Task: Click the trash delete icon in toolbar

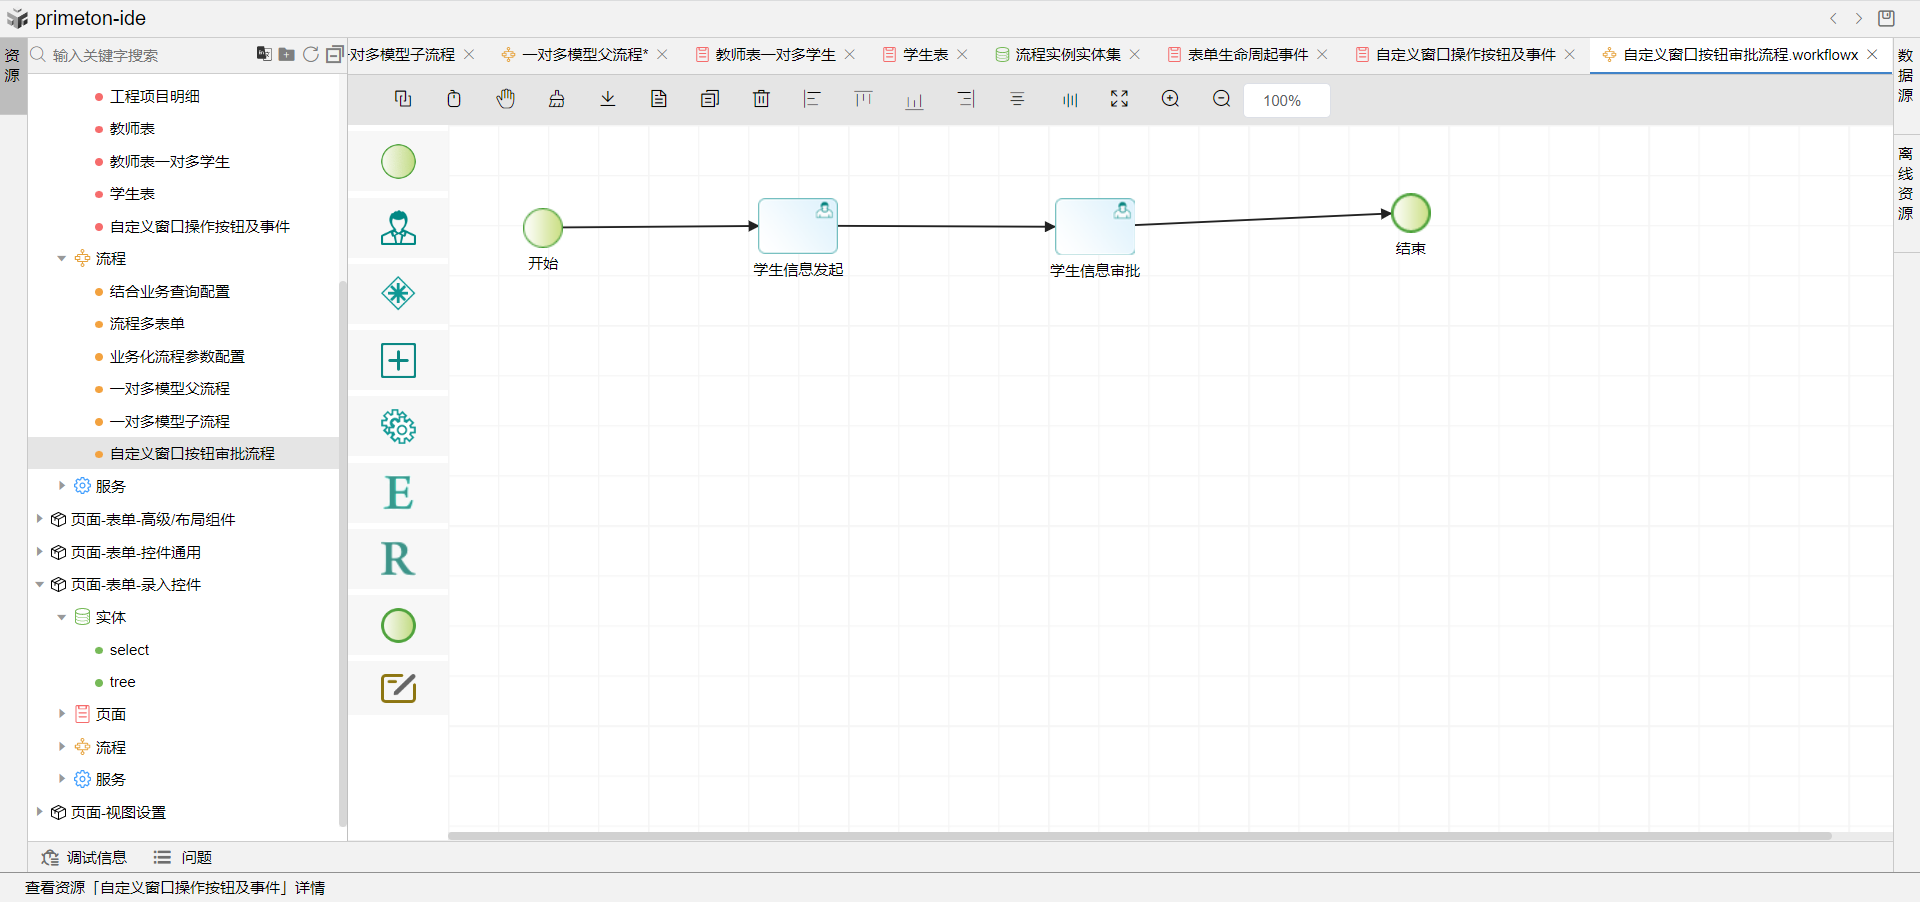Action: tap(761, 99)
